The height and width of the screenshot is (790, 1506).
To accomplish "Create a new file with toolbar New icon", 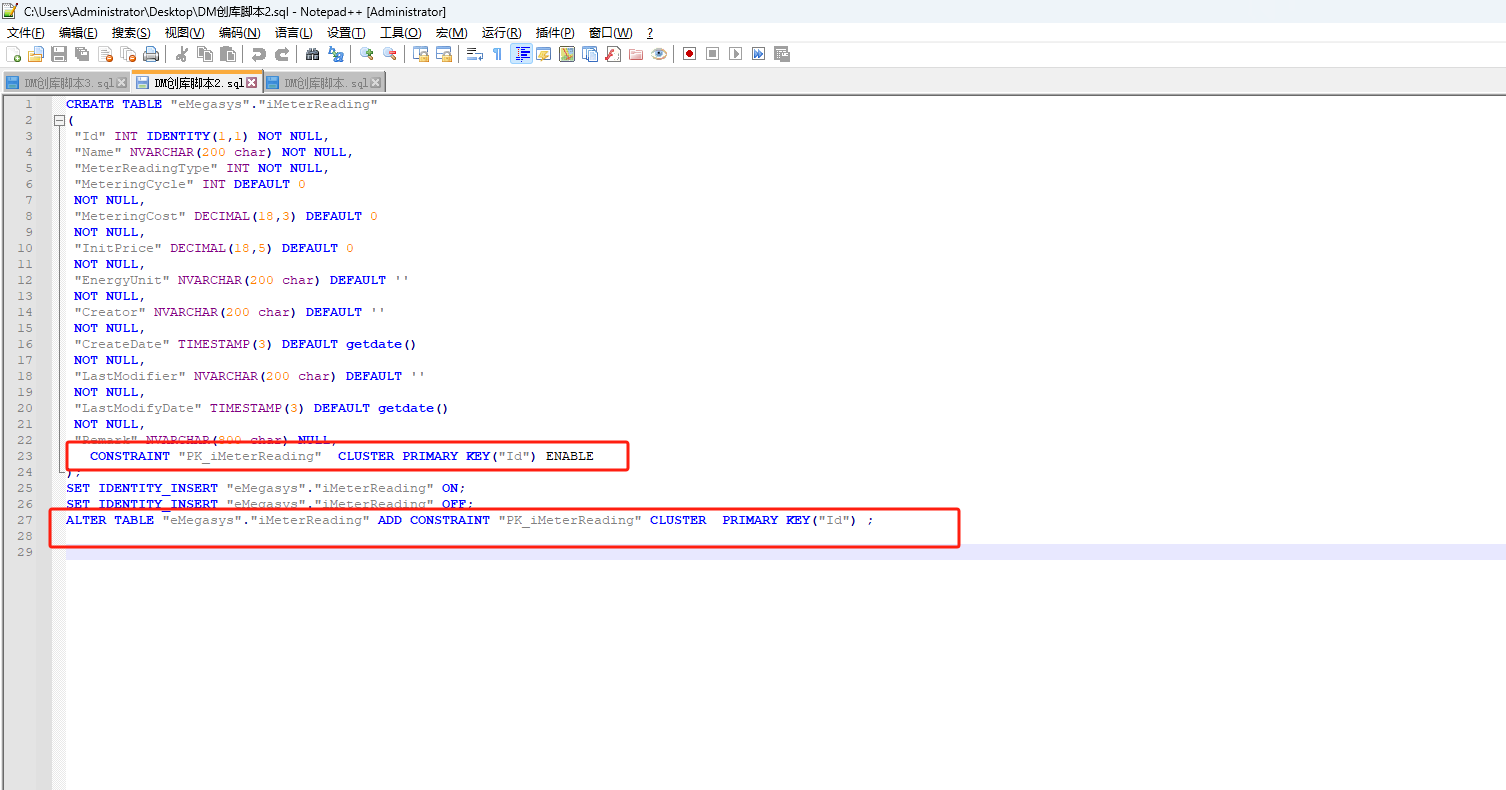I will coord(14,54).
